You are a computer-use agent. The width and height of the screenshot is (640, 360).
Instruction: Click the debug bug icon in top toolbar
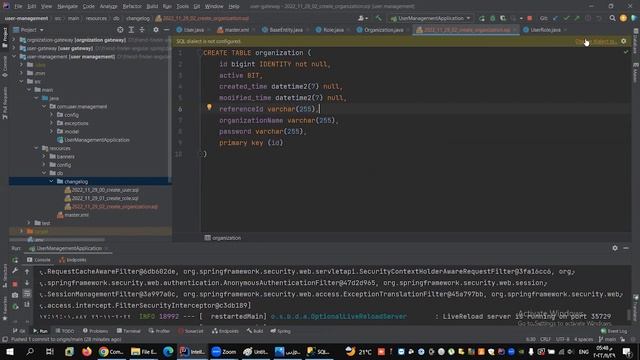tap(493, 18)
